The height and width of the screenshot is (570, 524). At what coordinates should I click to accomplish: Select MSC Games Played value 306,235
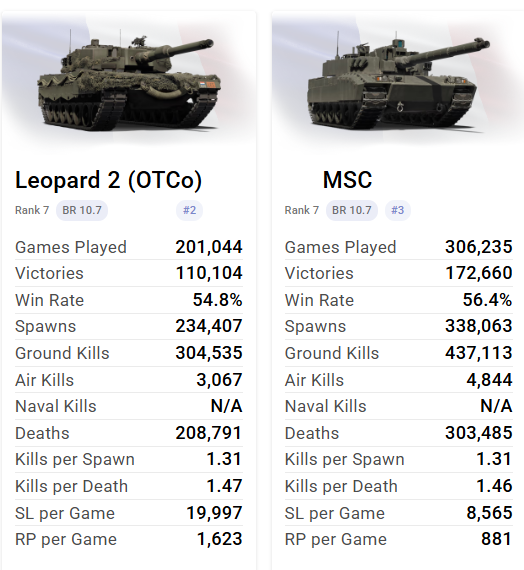(x=479, y=247)
